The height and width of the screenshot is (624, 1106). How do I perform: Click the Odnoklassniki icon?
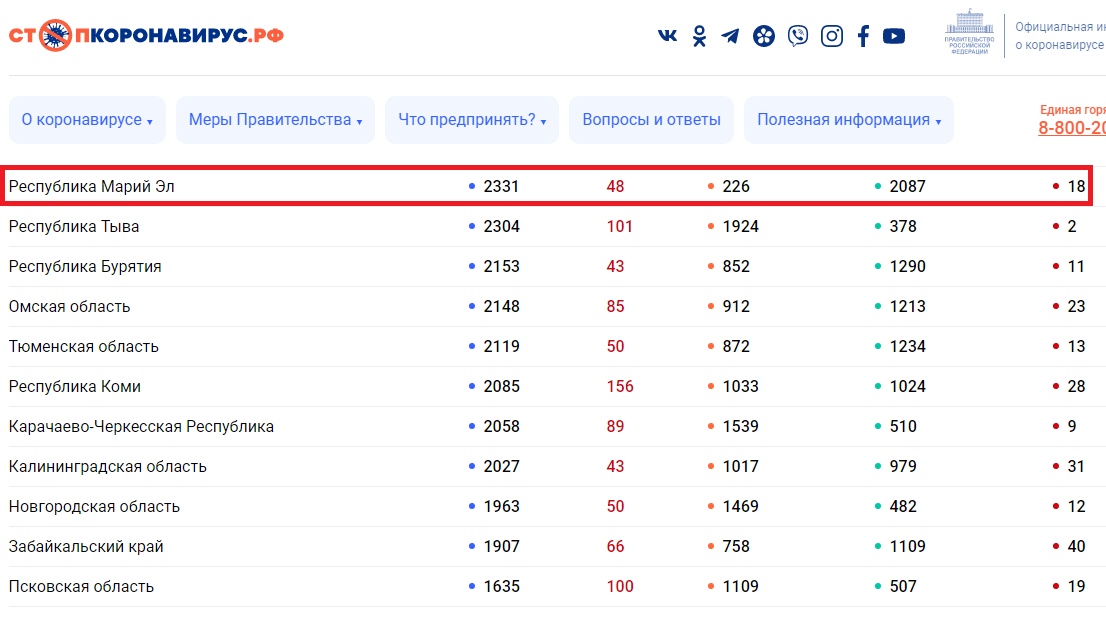click(698, 35)
